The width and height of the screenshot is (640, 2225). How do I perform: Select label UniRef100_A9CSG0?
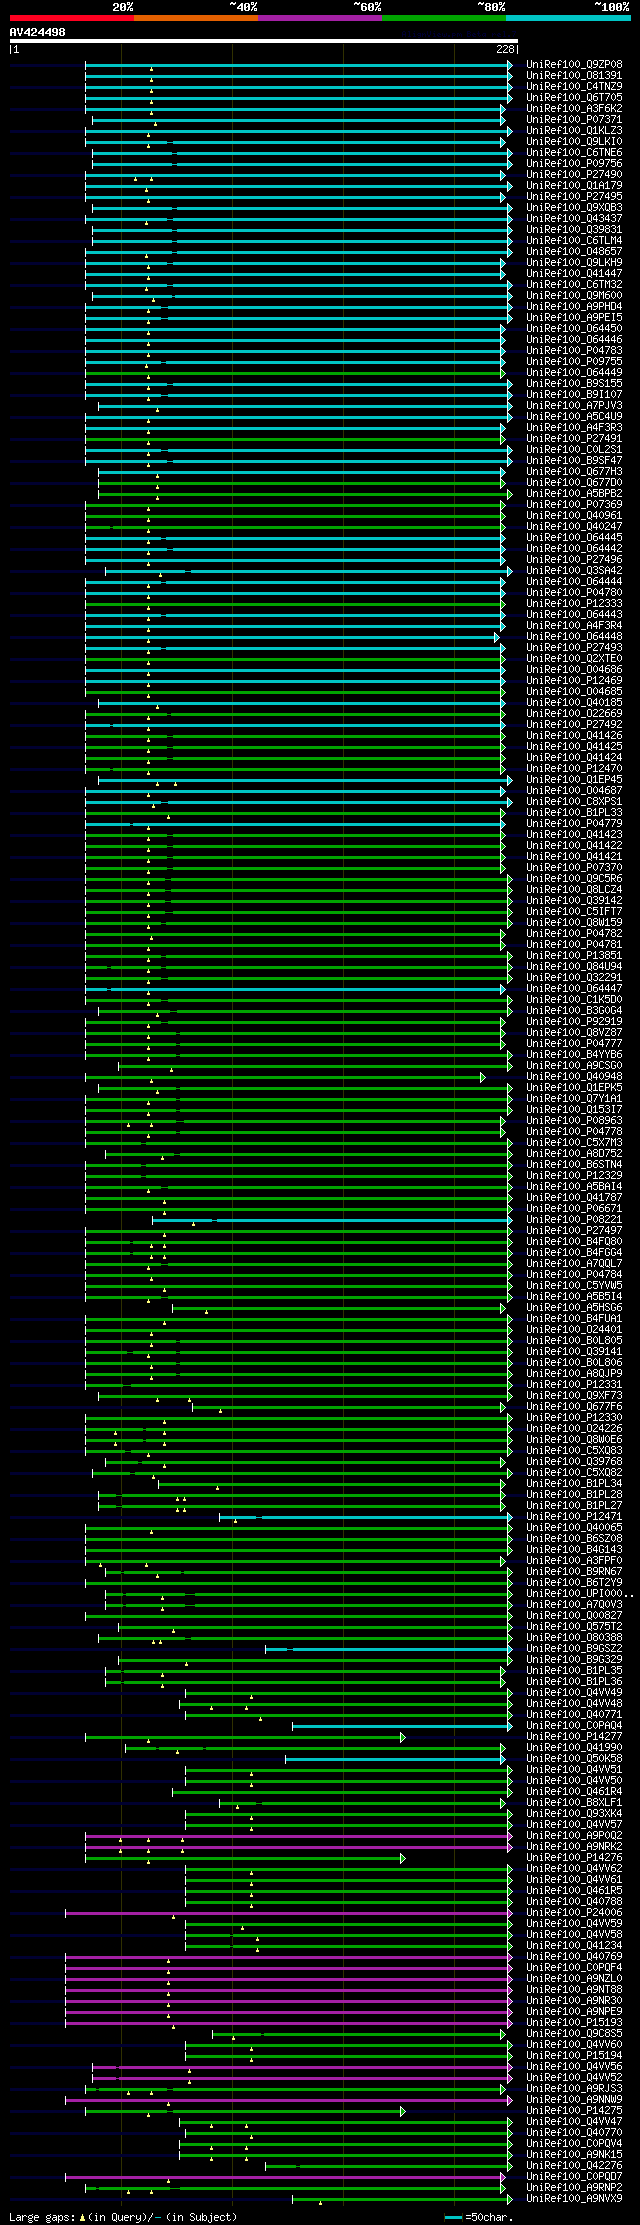(x=574, y=1065)
